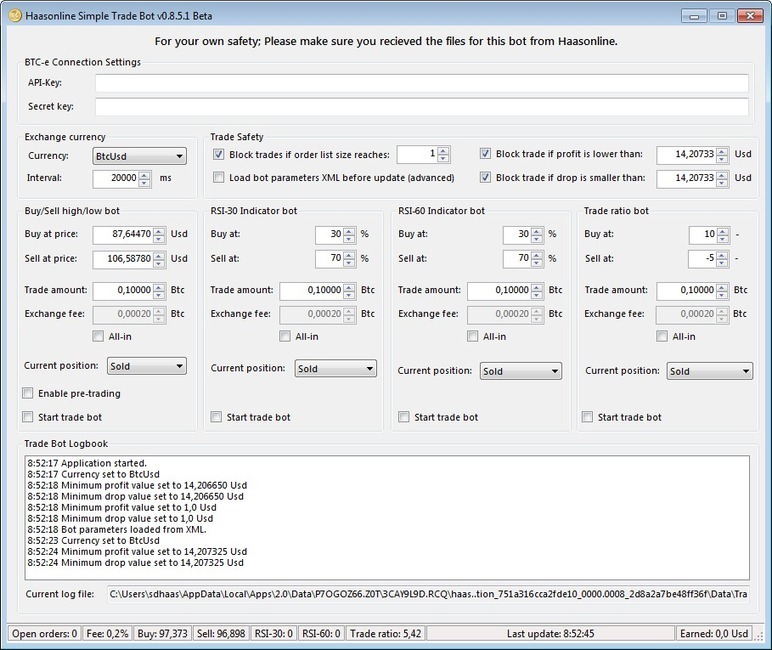Toggle Block trades if order list size reaches
Image resolution: width=772 pixels, height=650 pixels.
coord(218,154)
